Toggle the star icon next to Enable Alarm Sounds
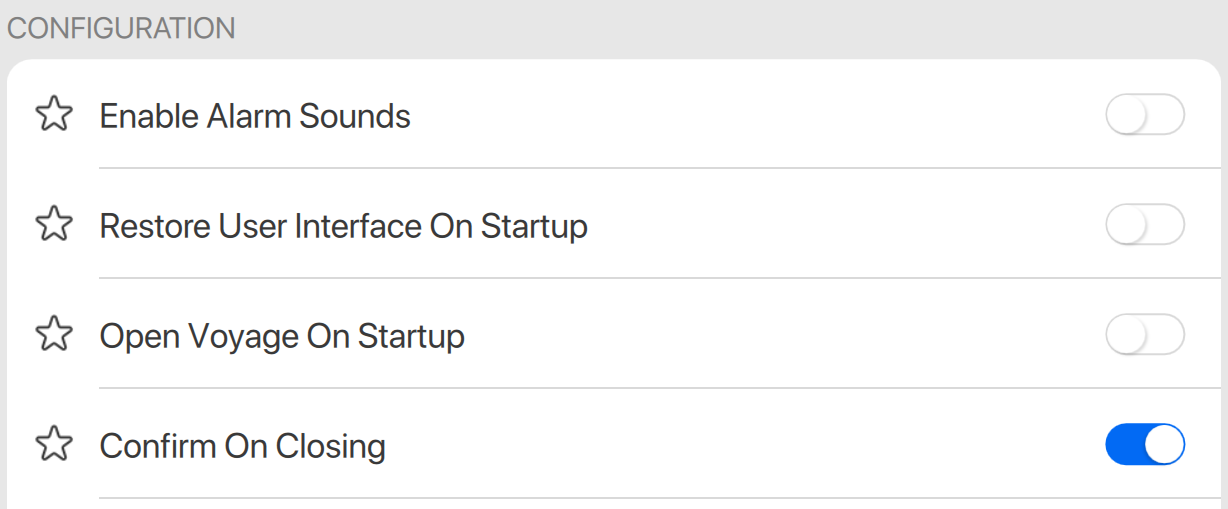Screen dimensions: 1228x509 [54, 115]
